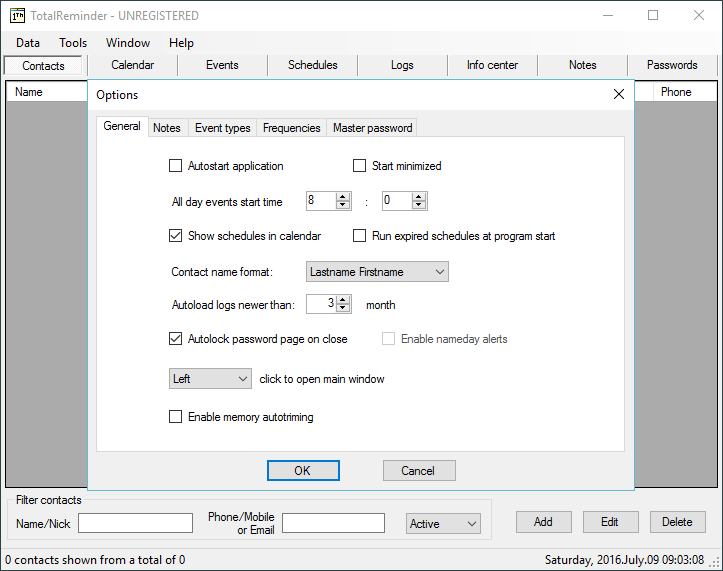Screen dimensions: 723x571
Task: Decrease Autoload logs months spinner
Action: click(x=343, y=308)
